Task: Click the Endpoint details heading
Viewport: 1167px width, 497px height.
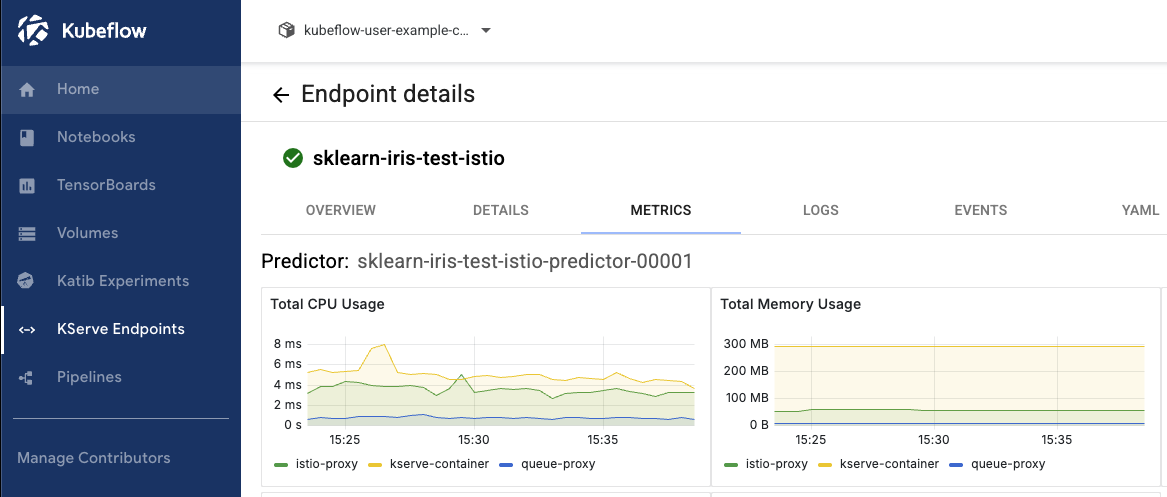Action: tap(388, 94)
